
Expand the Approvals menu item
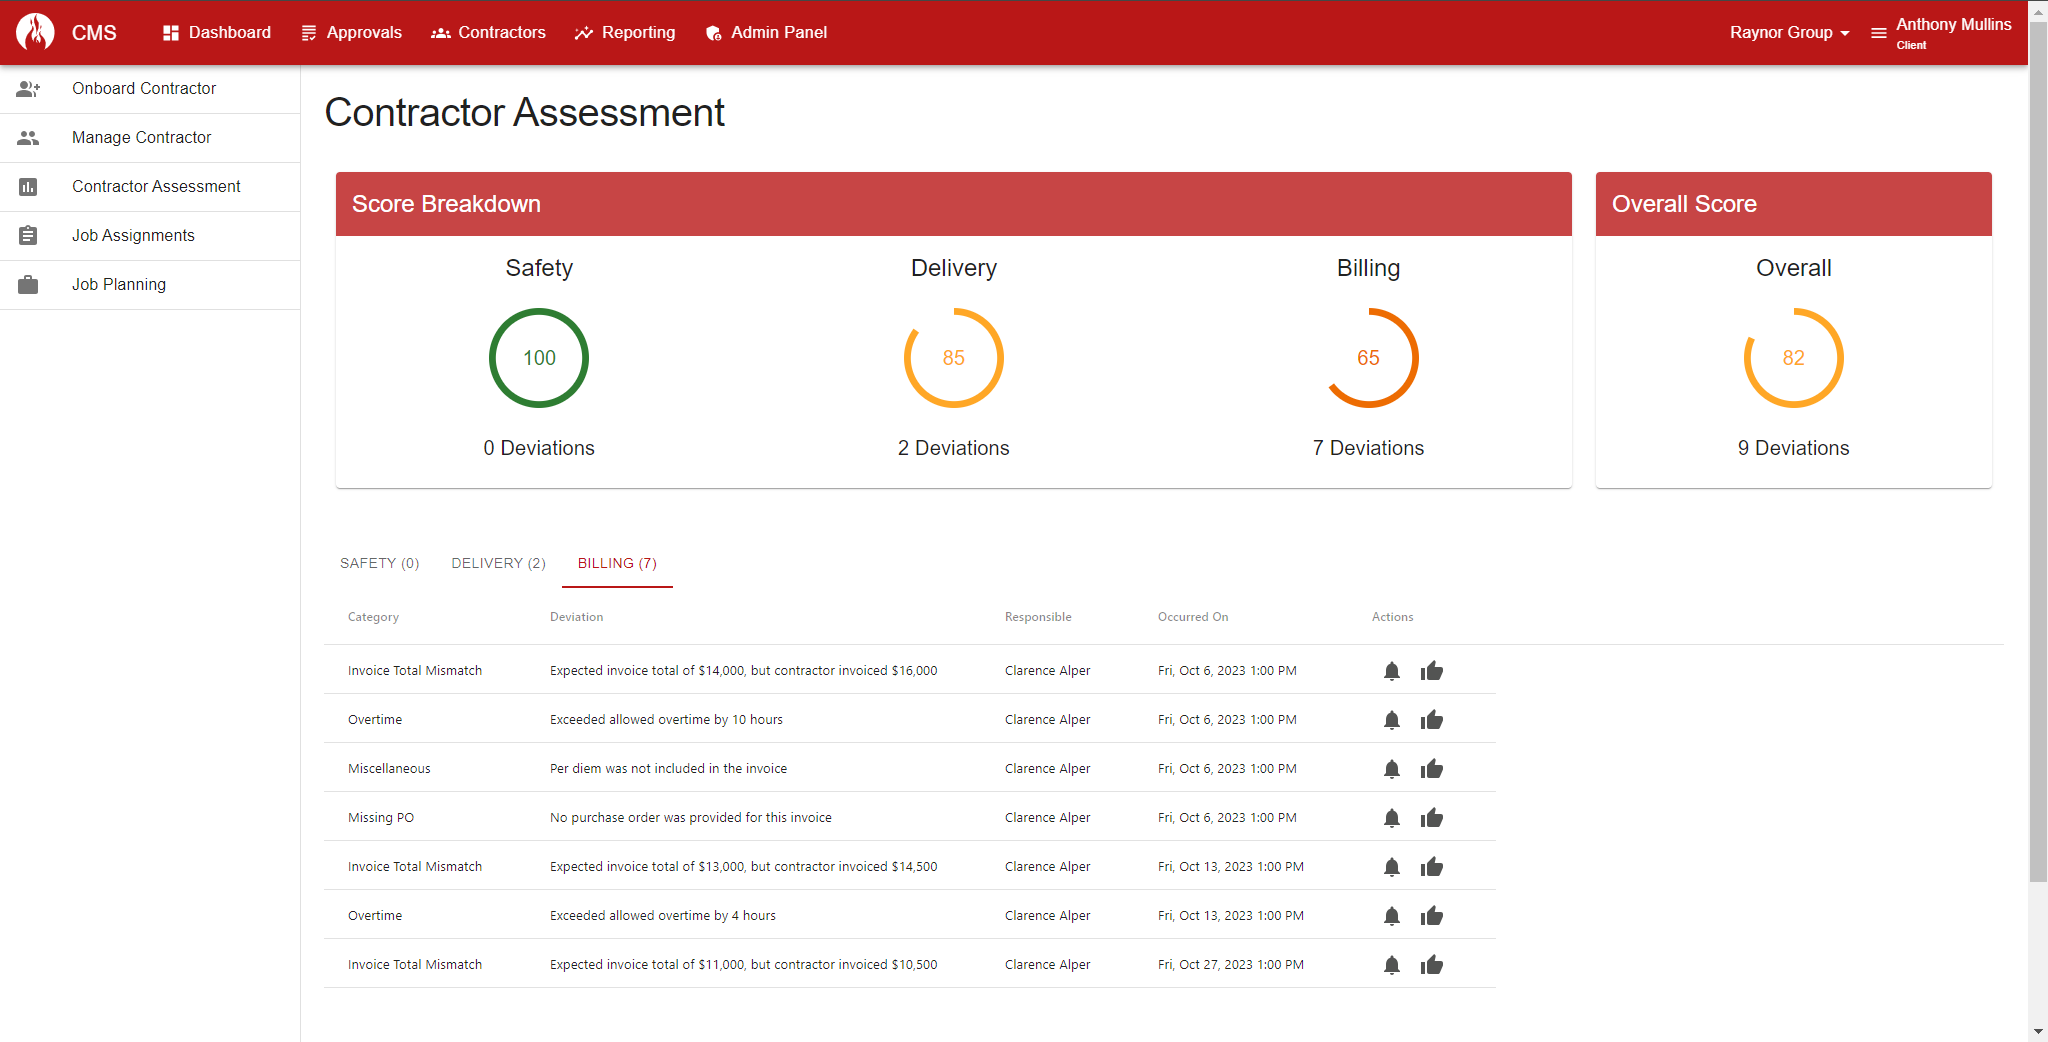click(352, 32)
